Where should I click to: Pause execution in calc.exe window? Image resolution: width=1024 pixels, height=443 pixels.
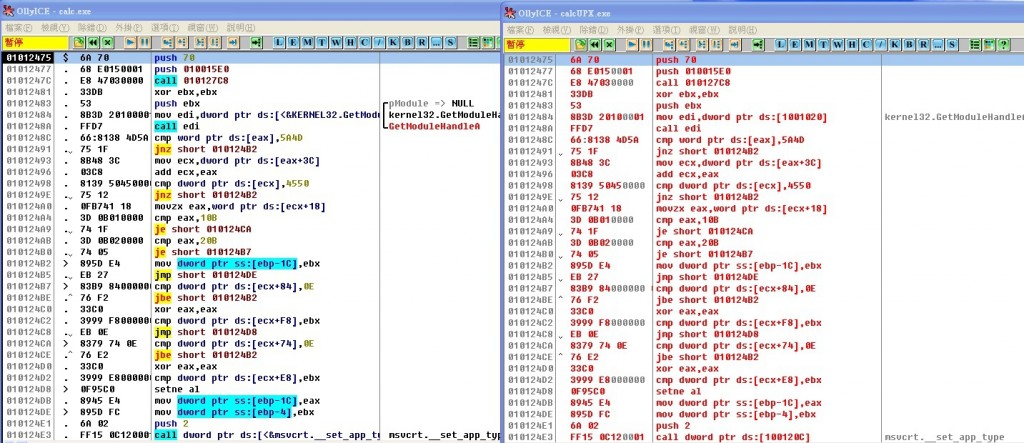point(144,42)
